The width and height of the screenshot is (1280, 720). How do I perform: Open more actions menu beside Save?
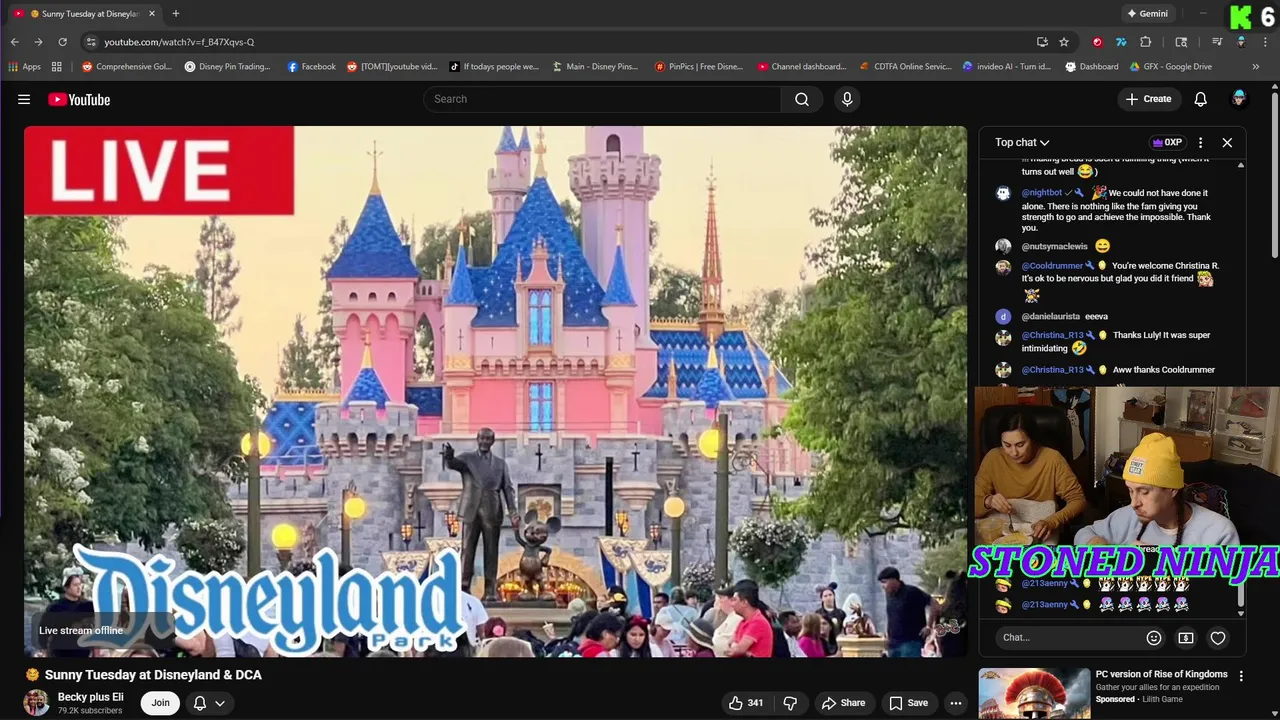click(x=956, y=703)
